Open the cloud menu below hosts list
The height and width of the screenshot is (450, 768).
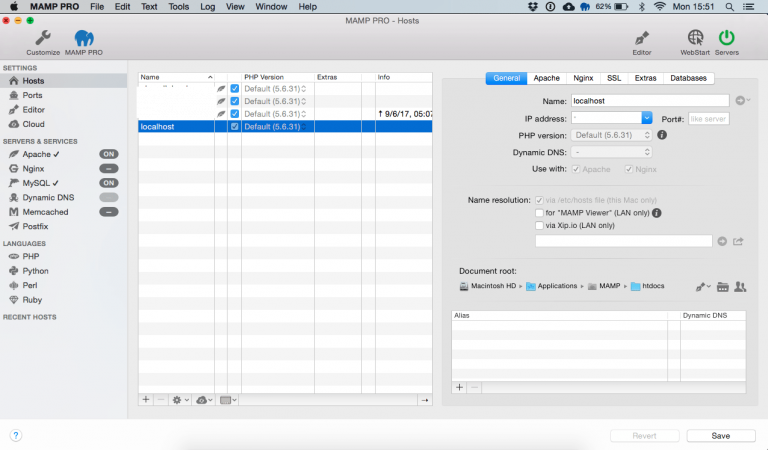click(204, 400)
